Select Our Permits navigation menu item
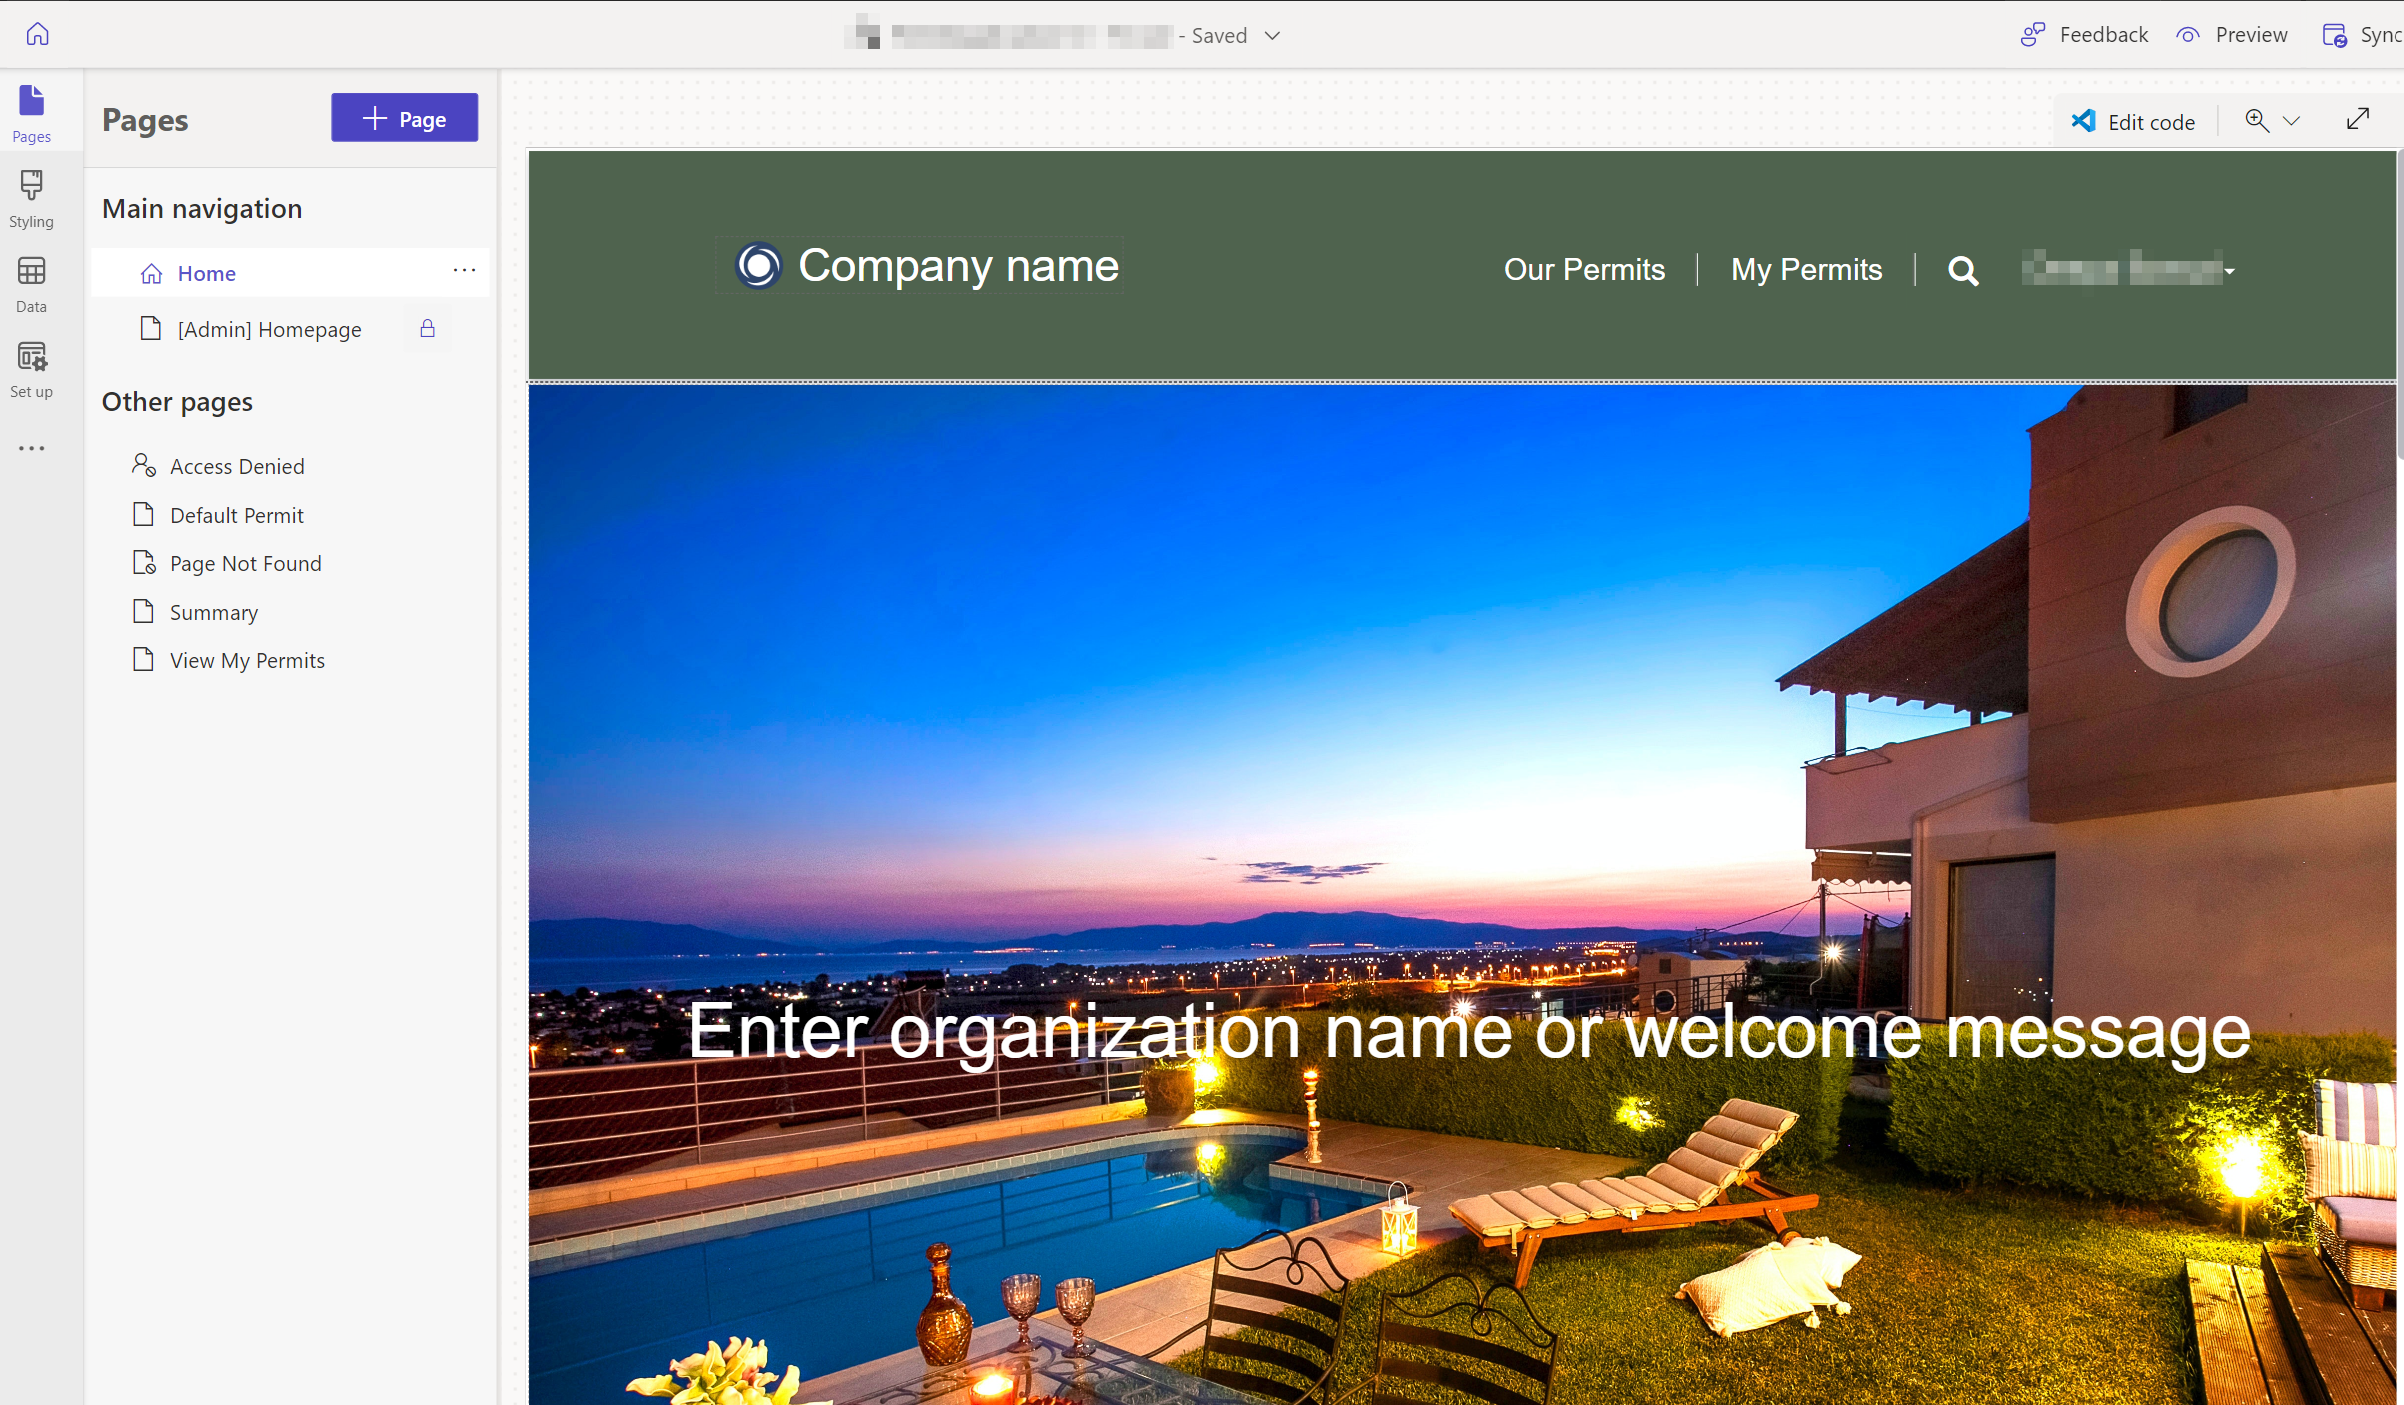The width and height of the screenshot is (2404, 1405). point(1583,268)
